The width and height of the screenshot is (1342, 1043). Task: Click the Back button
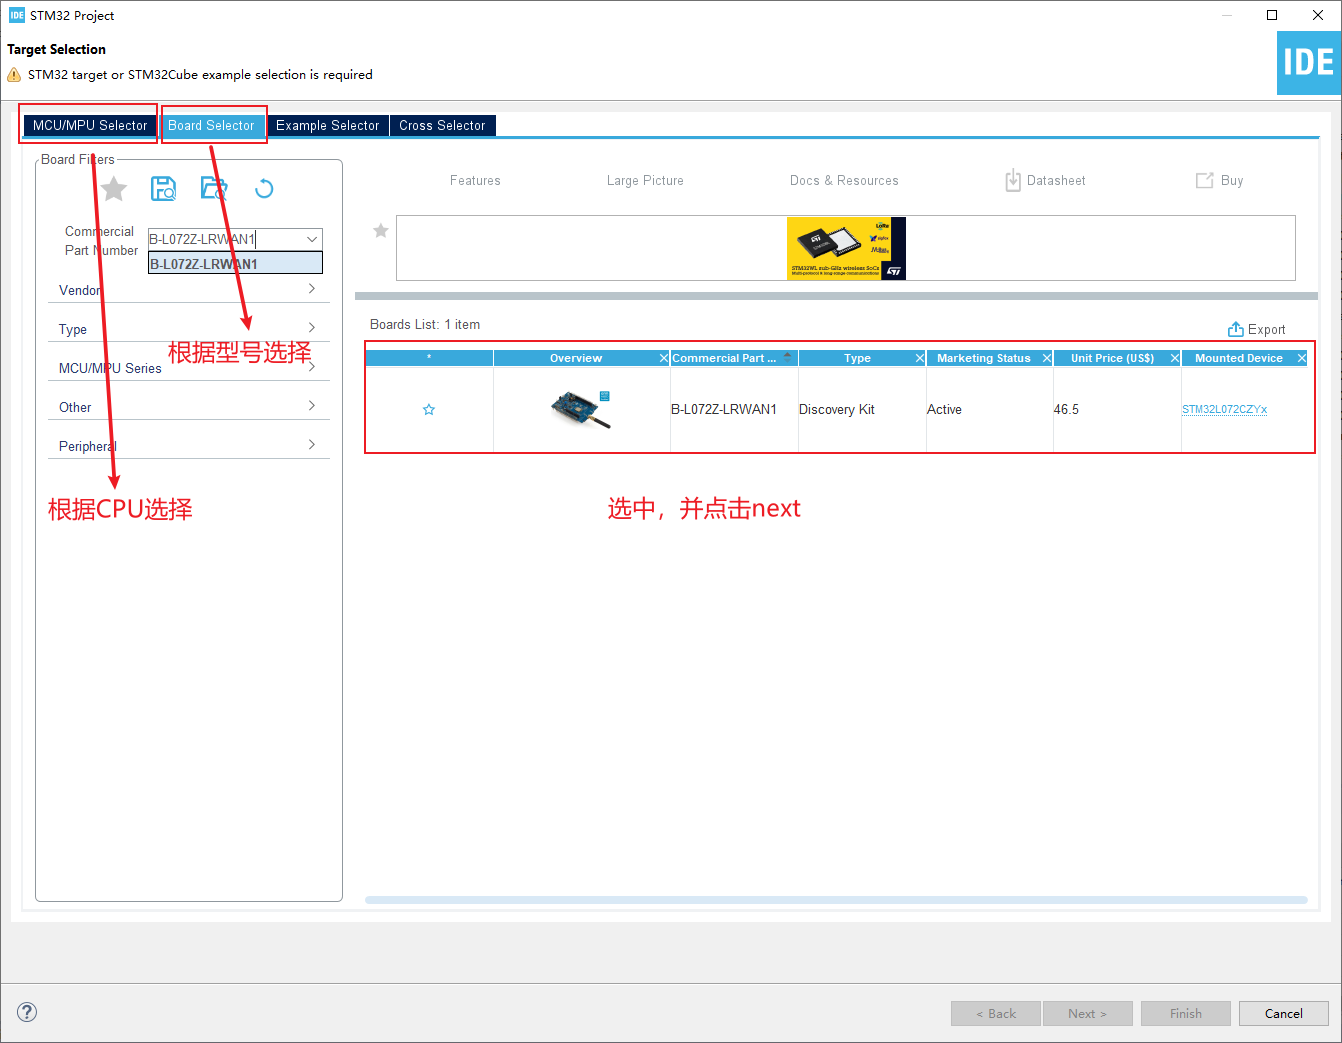996,1013
